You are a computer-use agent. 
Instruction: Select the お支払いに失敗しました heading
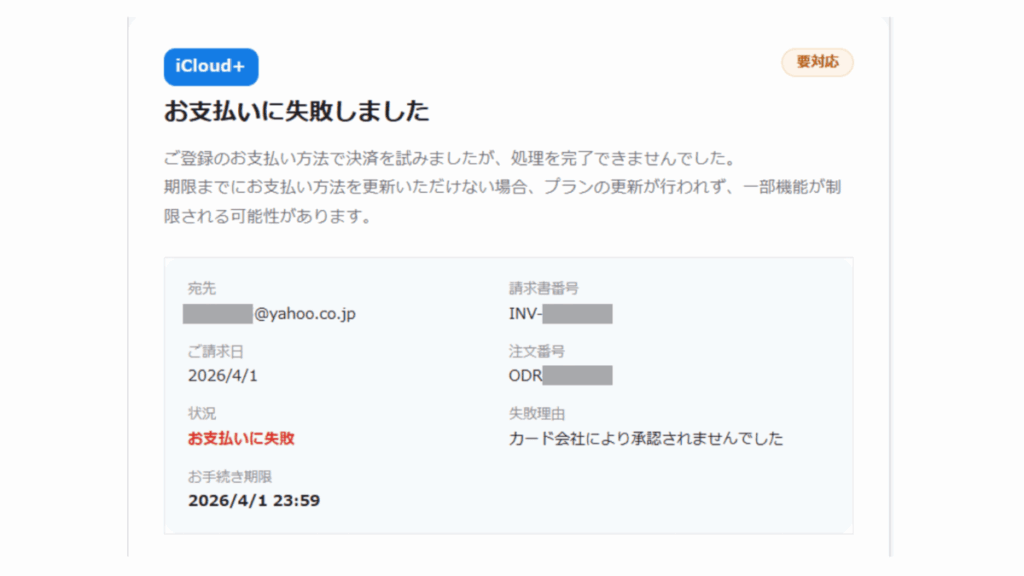(296, 111)
